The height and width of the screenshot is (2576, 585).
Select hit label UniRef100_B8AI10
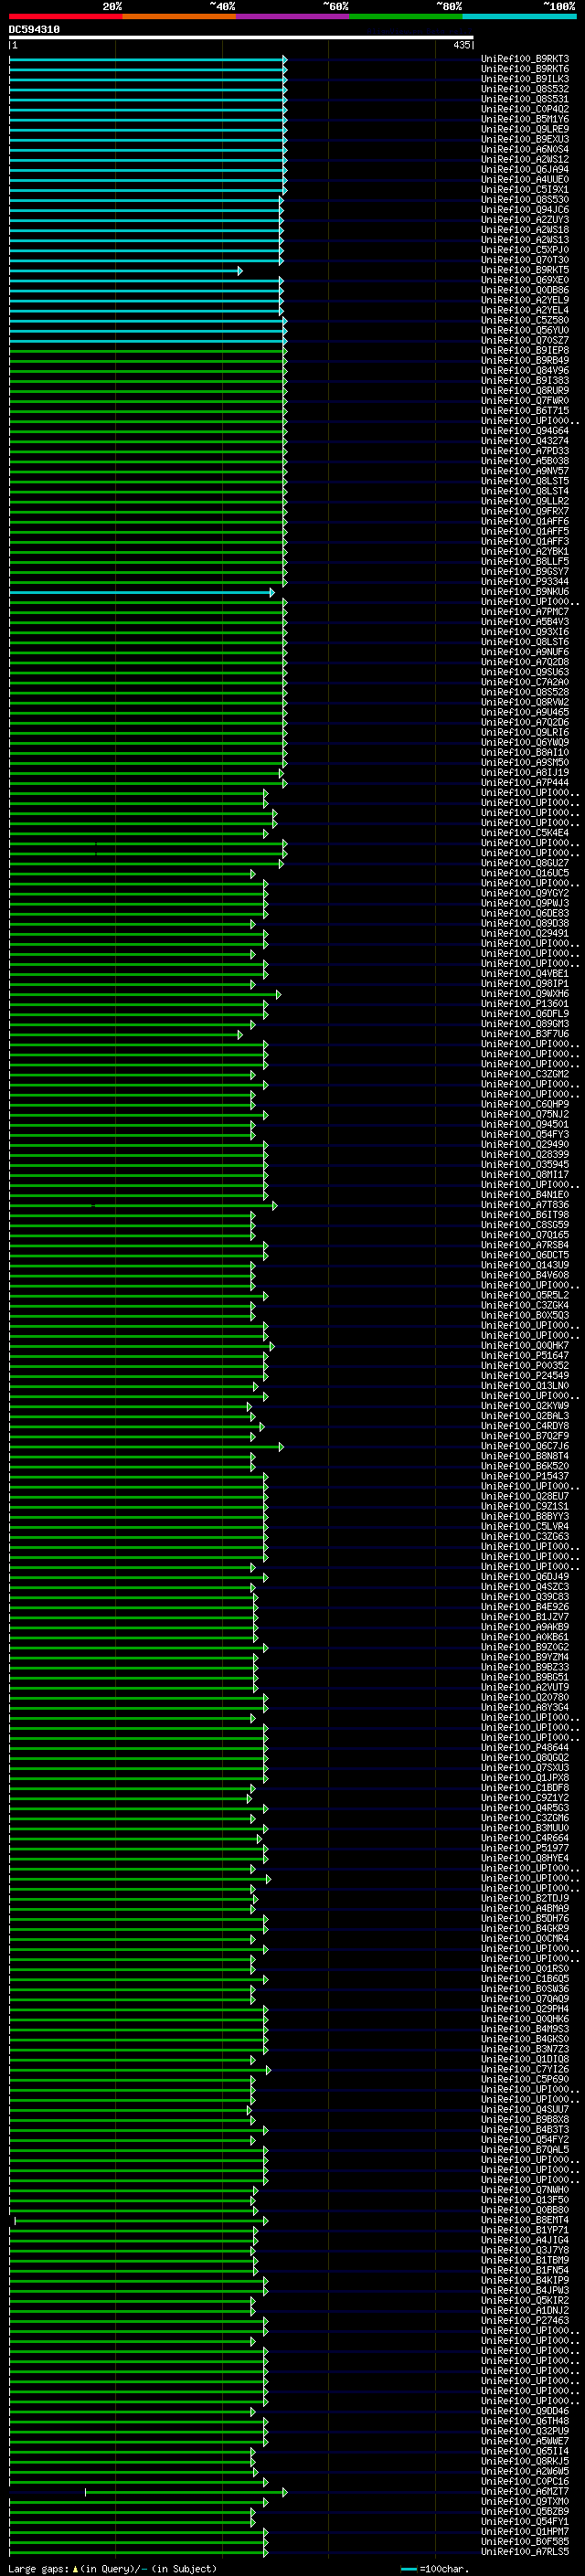[x=524, y=752]
